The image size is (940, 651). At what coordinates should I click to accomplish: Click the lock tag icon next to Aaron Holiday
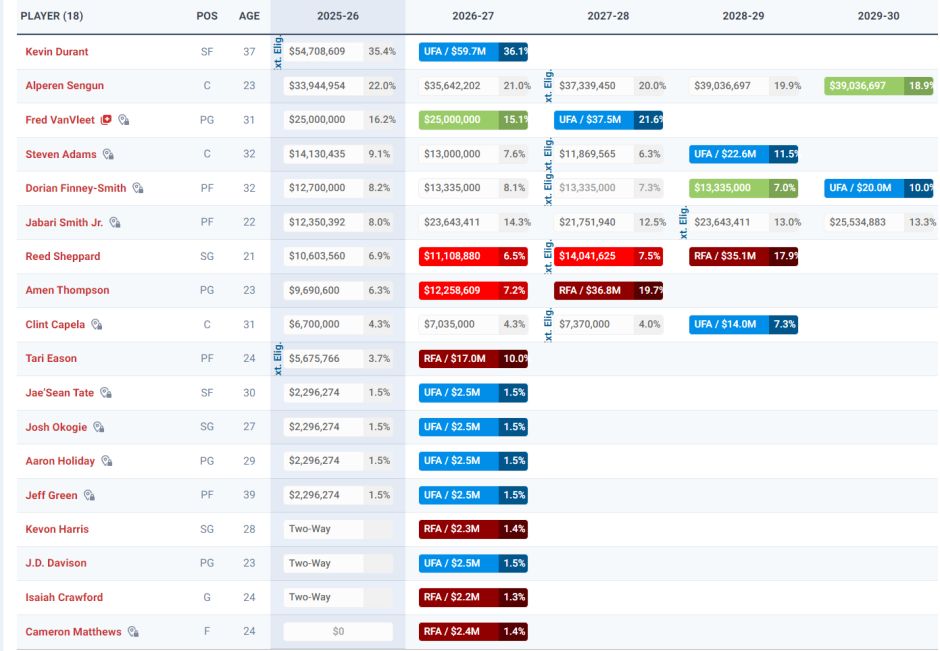click(x=107, y=461)
